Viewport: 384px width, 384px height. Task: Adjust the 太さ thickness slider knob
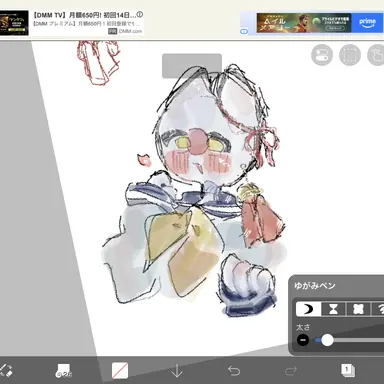click(327, 340)
